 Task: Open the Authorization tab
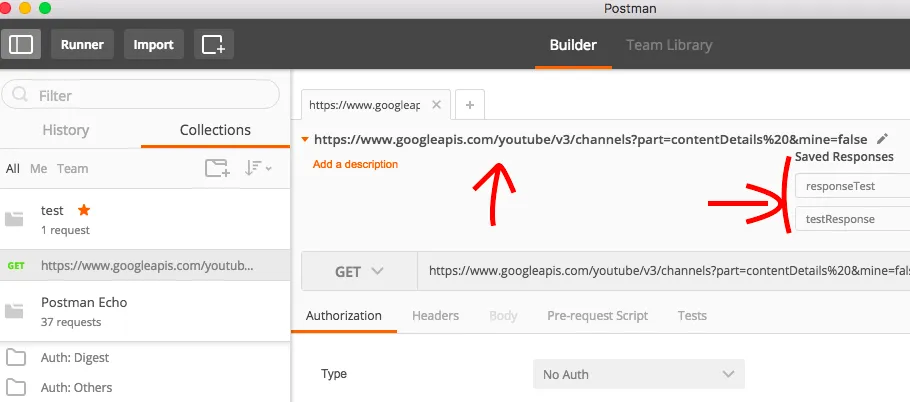(344, 316)
